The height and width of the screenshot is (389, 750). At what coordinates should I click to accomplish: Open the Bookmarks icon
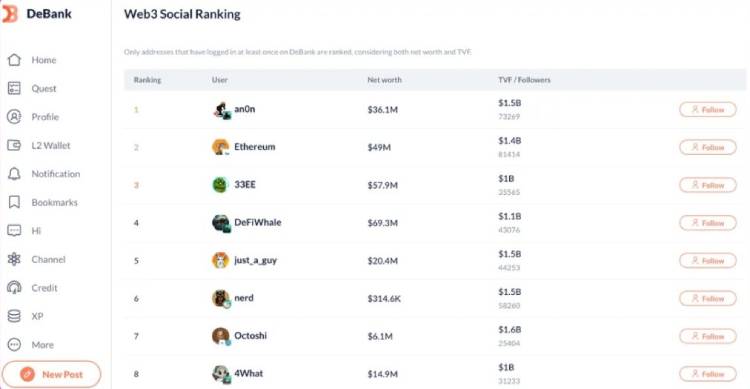[x=14, y=202]
